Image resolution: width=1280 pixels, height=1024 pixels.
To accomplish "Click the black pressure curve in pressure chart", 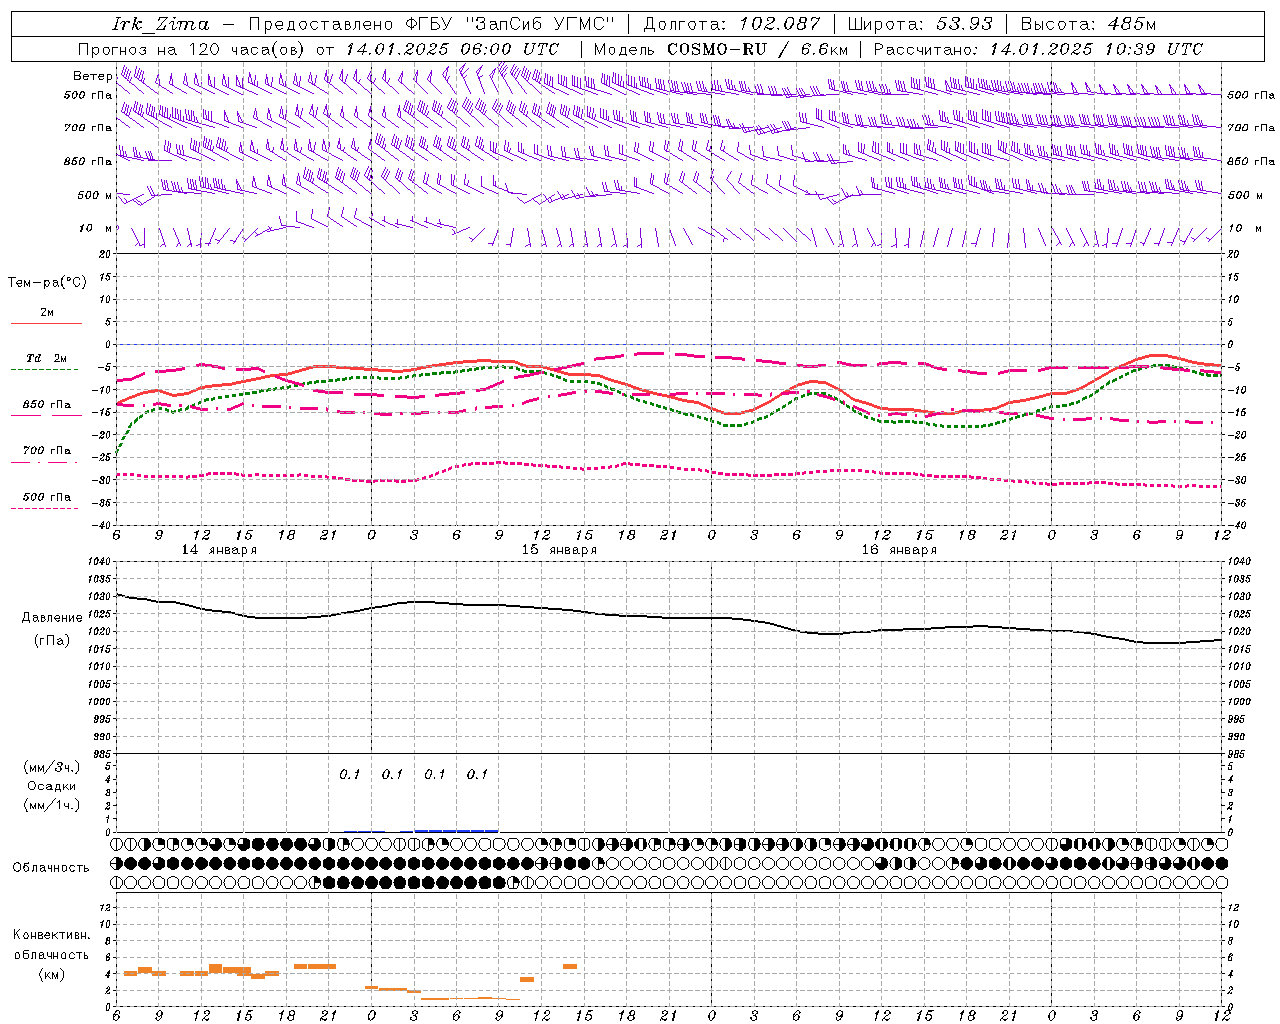I will [670, 617].
